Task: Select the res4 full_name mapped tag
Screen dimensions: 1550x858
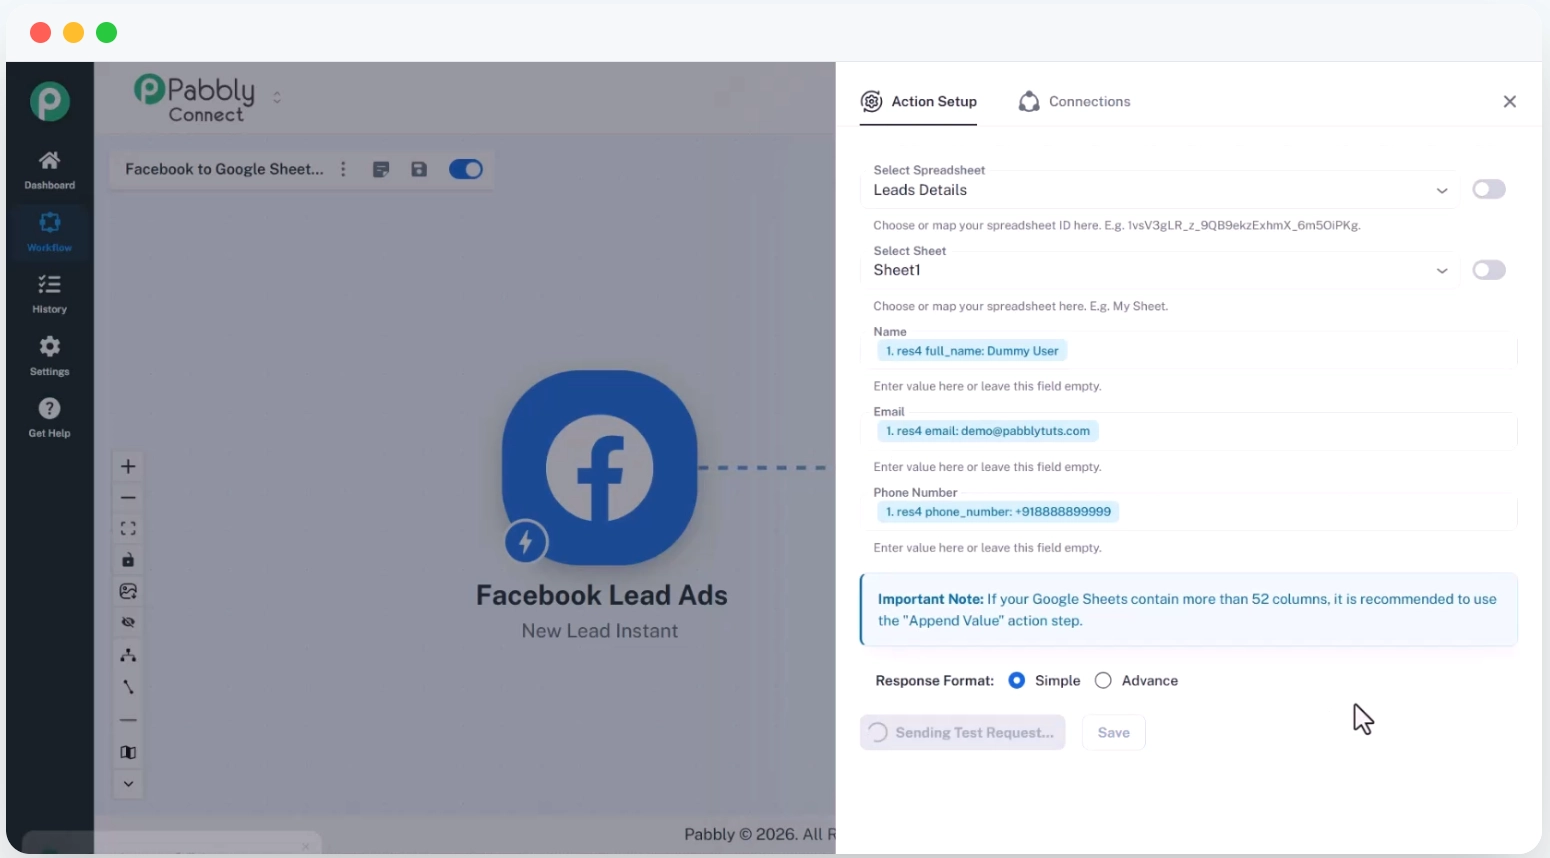Action: click(x=972, y=351)
